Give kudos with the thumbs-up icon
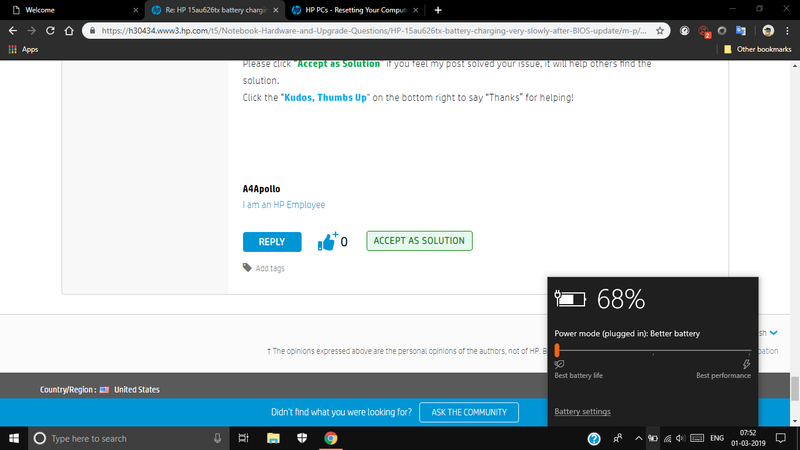The width and height of the screenshot is (800, 450). click(327, 241)
